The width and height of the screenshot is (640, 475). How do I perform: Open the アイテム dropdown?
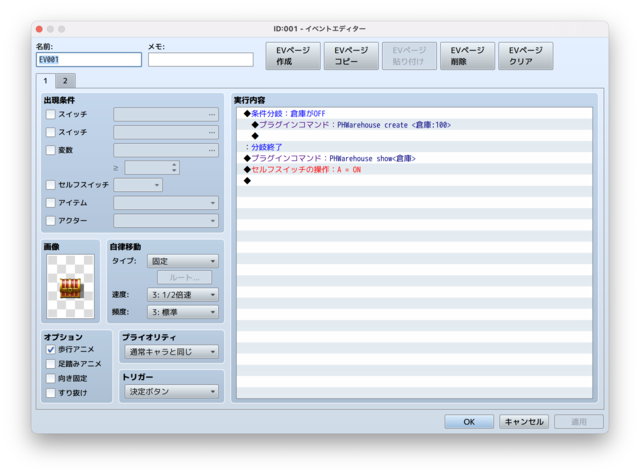[x=166, y=203]
